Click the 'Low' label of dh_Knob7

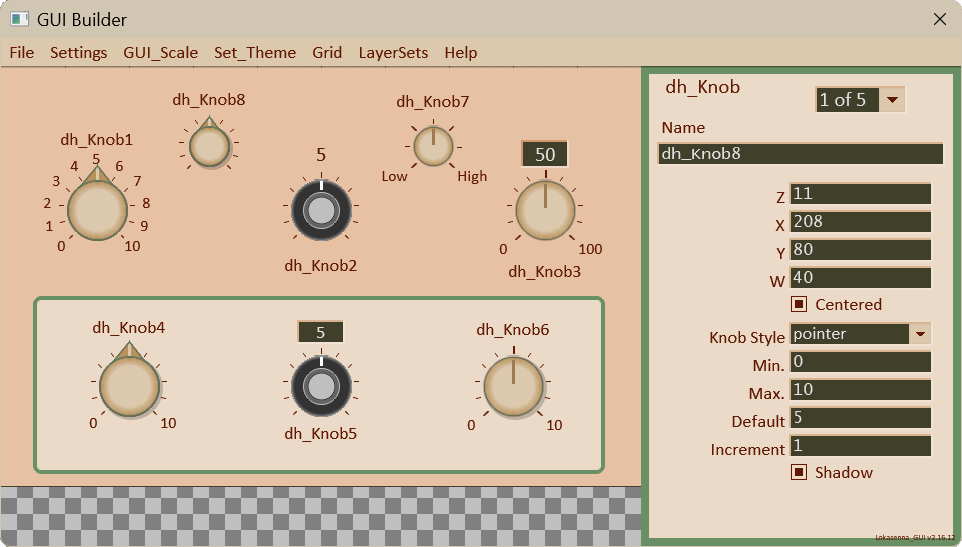[x=394, y=177]
